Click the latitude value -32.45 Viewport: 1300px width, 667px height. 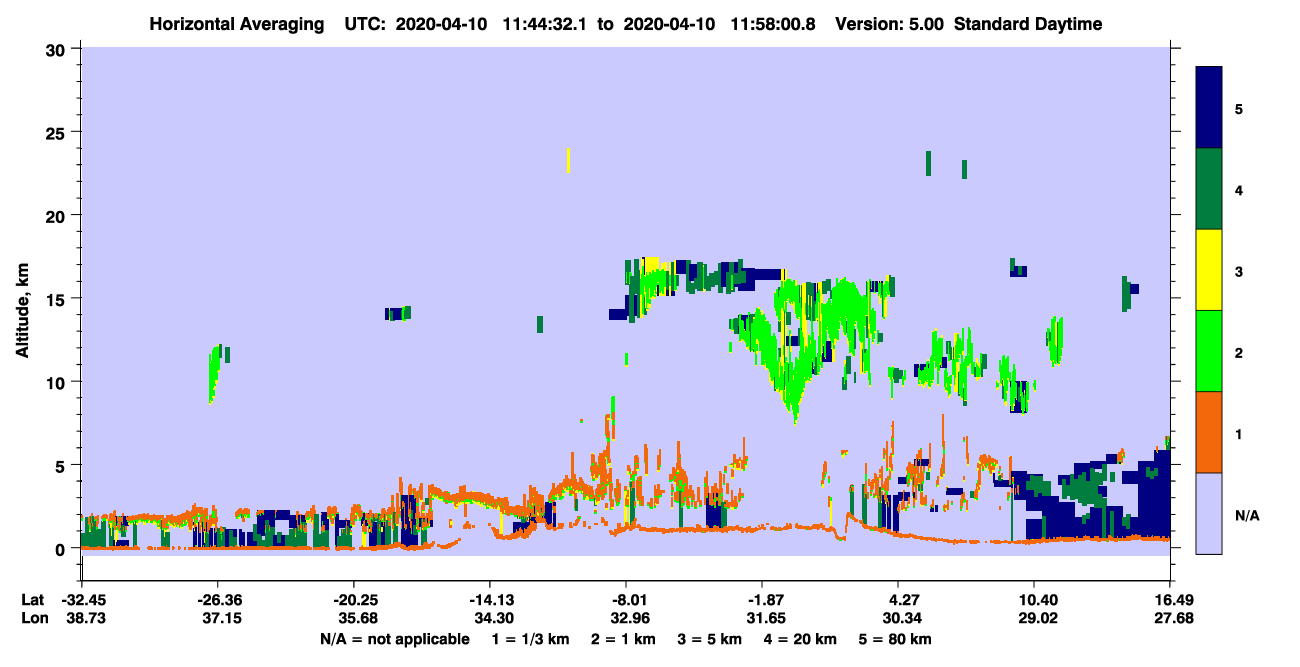(x=82, y=600)
